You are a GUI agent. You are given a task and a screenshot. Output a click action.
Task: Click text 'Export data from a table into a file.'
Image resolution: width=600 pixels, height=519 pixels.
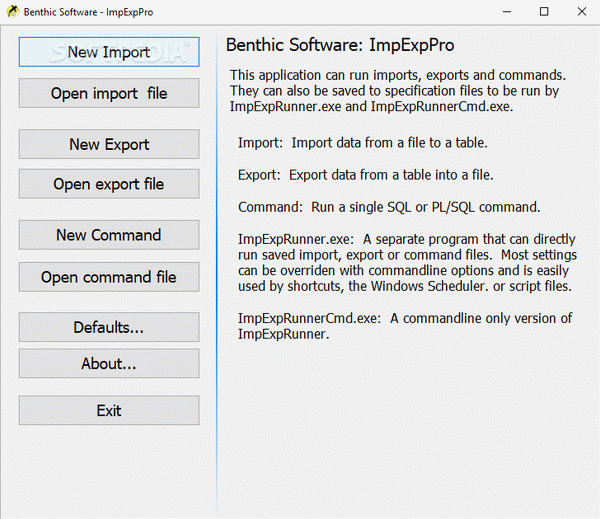391,175
